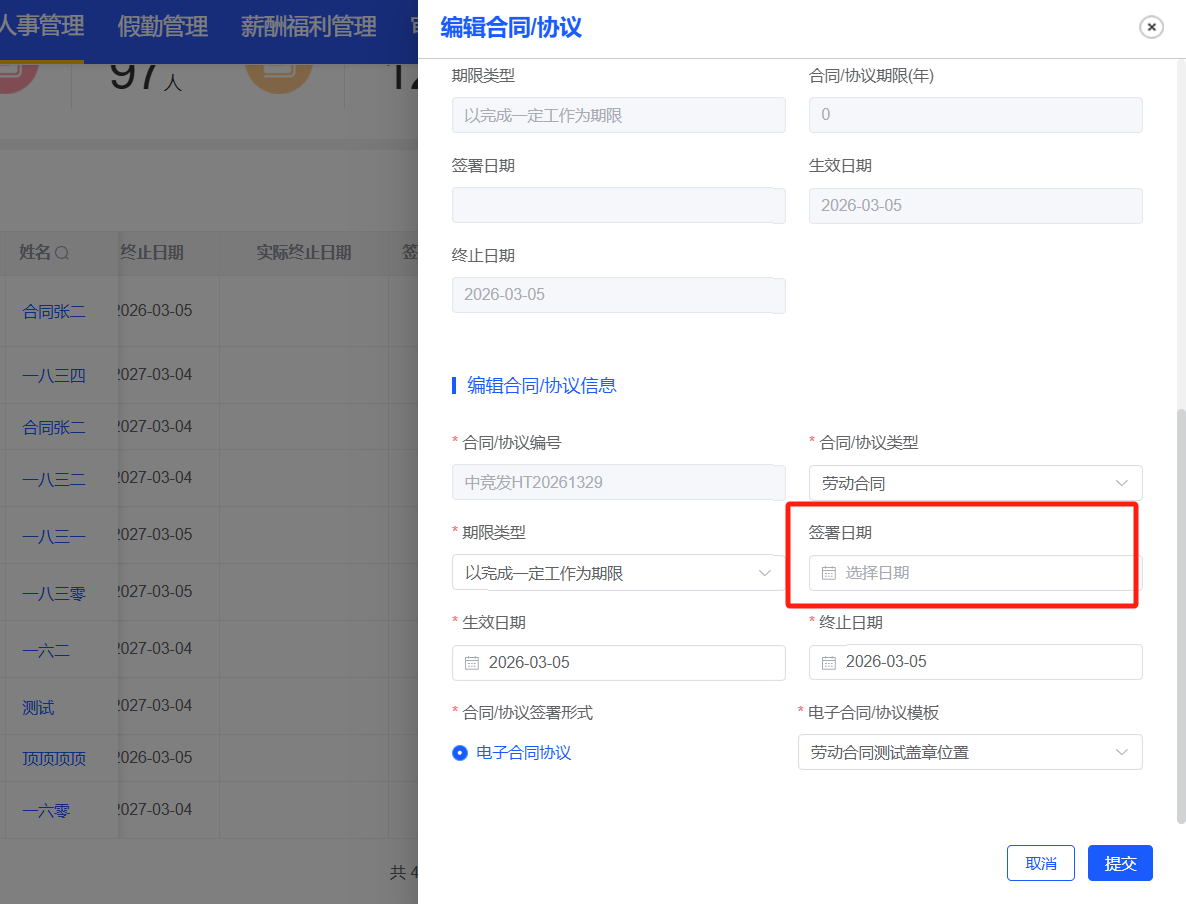Close the 编辑合同/协议 dialog

(1150, 27)
